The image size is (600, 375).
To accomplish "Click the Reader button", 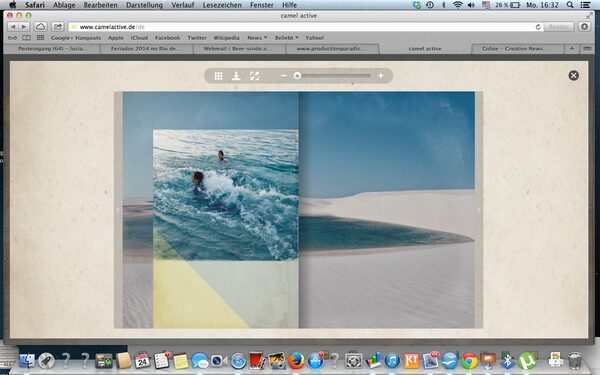I will pos(559,27).
